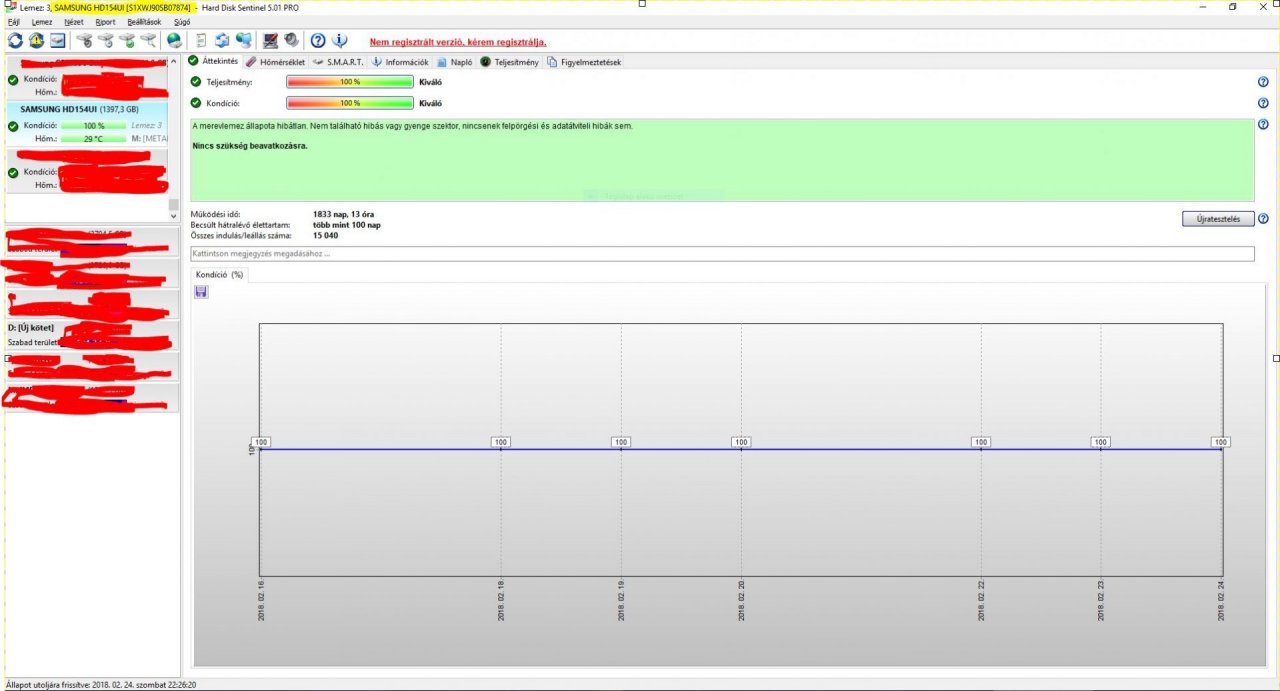Click the gray speaker toolbar icon

click(x=291, y=41)
